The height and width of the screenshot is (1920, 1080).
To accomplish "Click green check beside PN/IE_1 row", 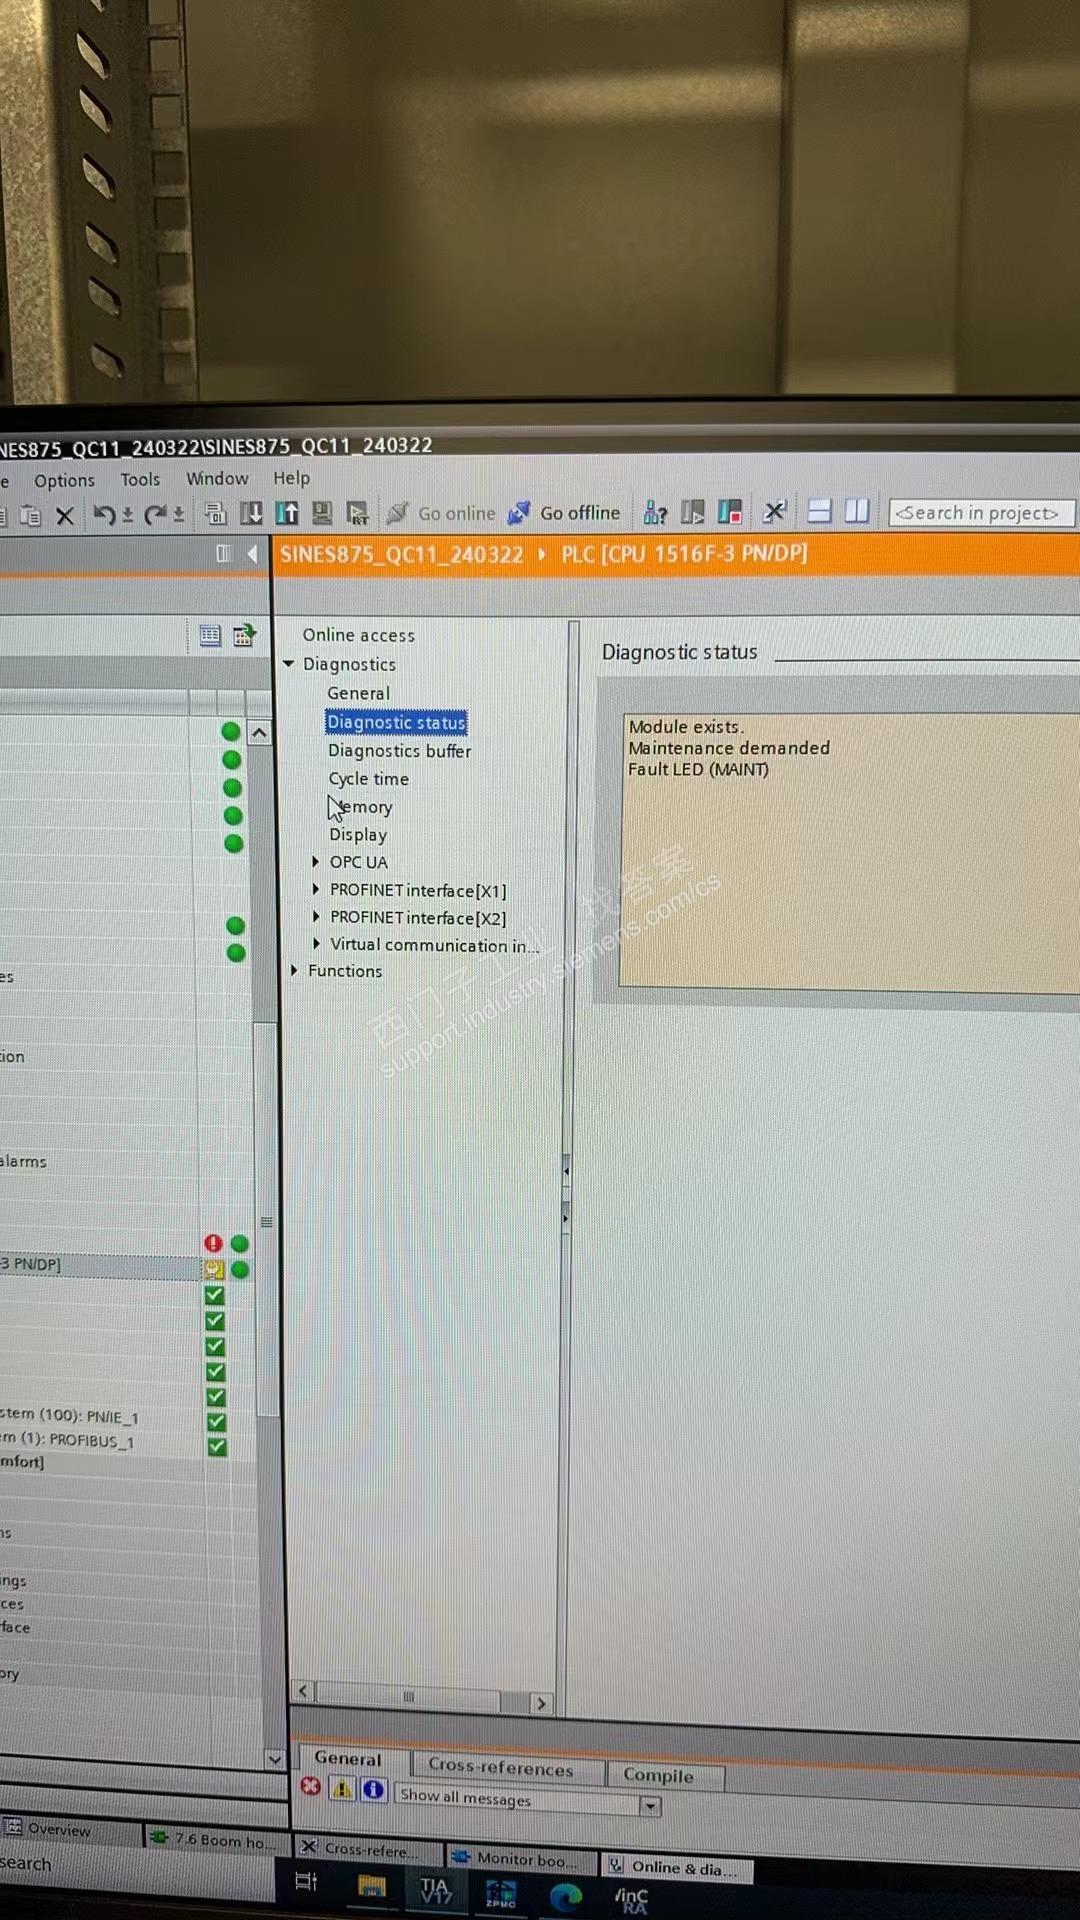I will 217,1422.
